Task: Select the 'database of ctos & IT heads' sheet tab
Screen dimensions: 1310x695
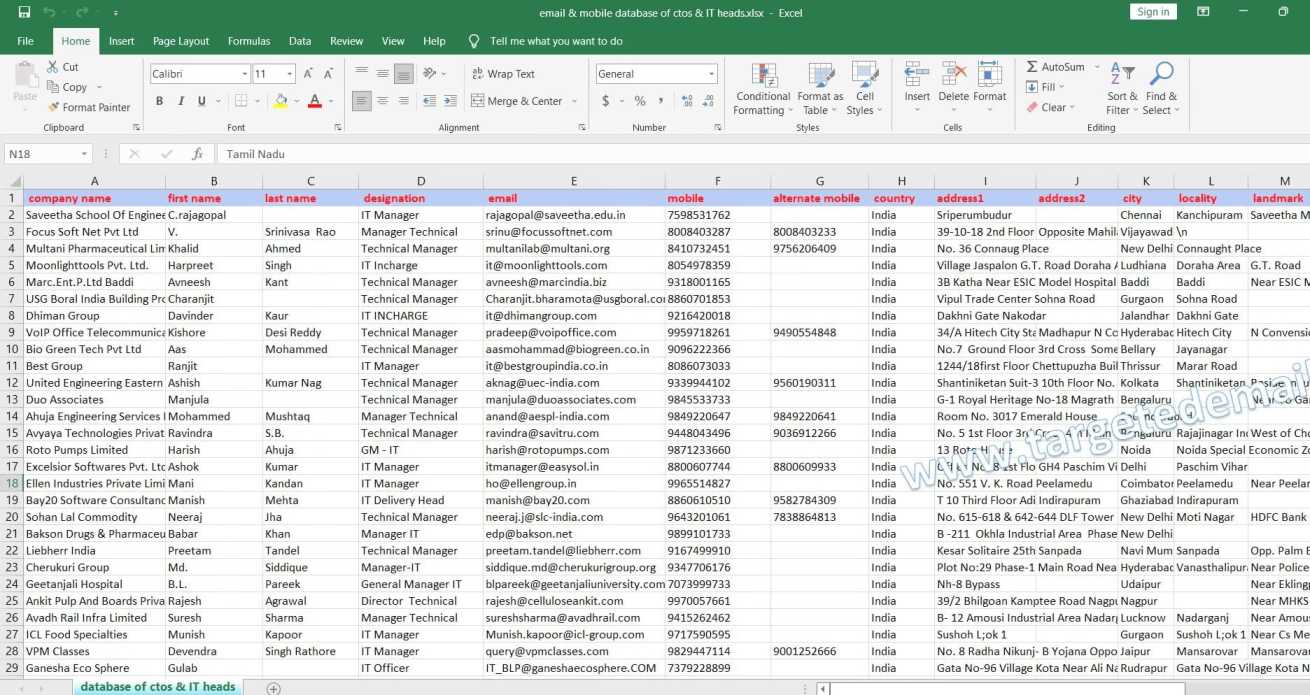Action: [158, 687]
